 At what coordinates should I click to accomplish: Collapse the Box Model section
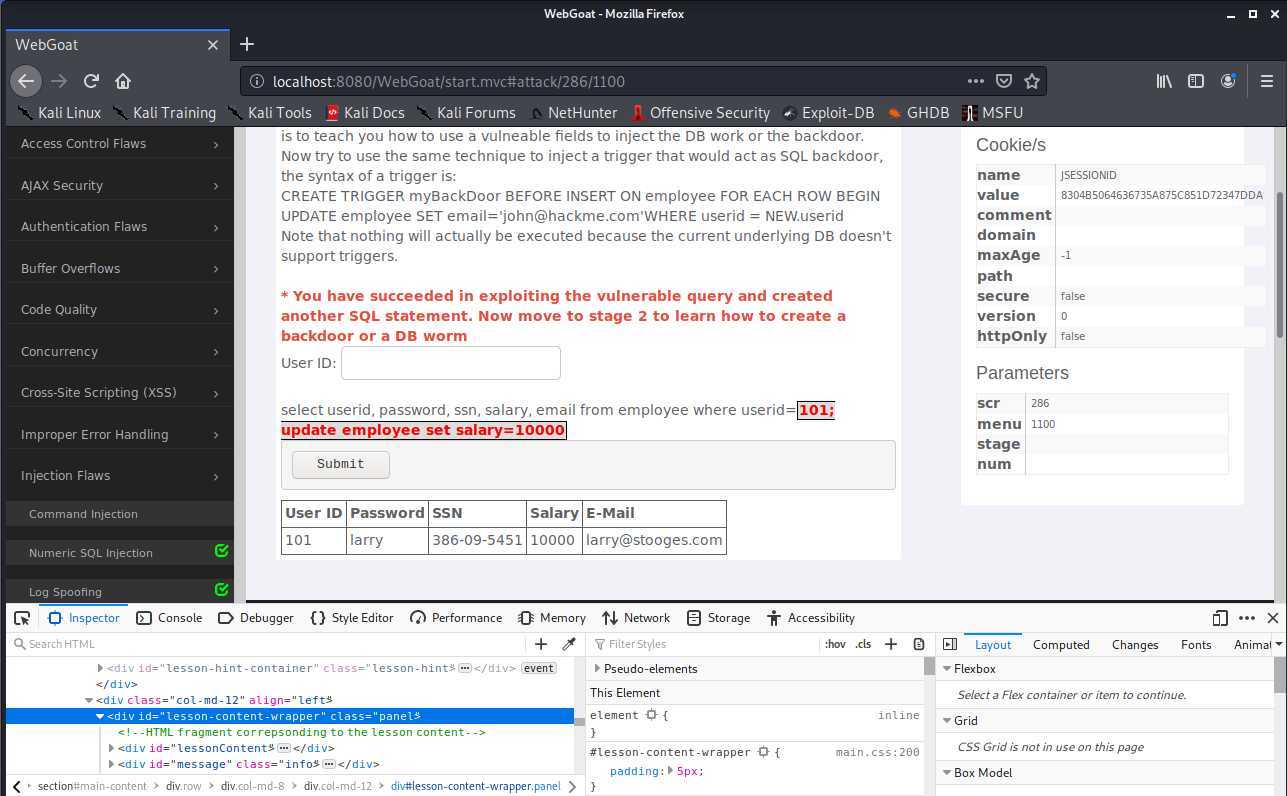pyautogui.click(x=946, y=773)
